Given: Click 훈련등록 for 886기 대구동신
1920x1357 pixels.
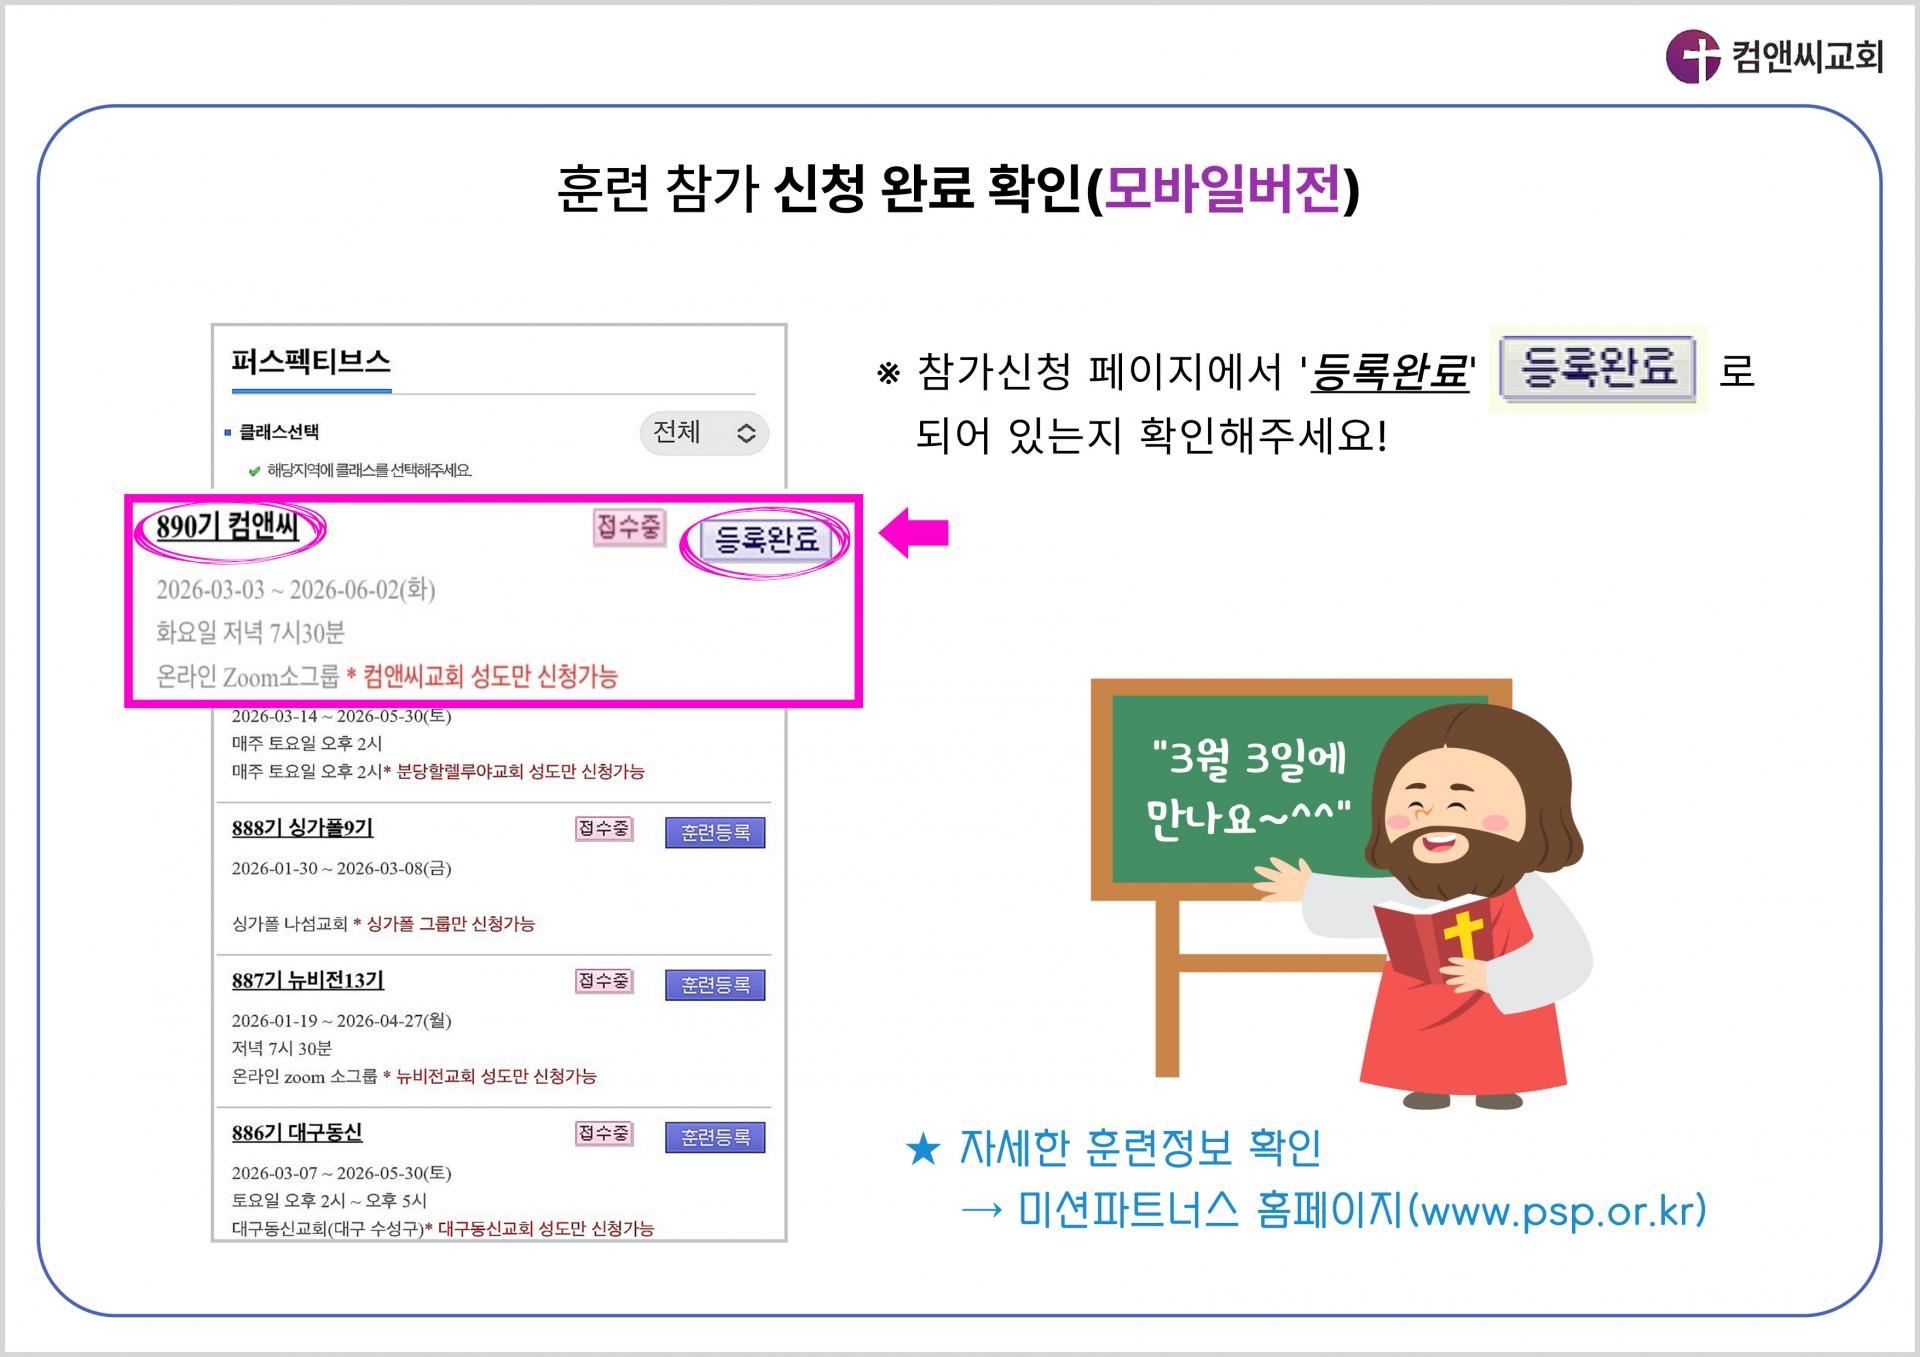Looking at the screenshot, I should coord(715,1137).
